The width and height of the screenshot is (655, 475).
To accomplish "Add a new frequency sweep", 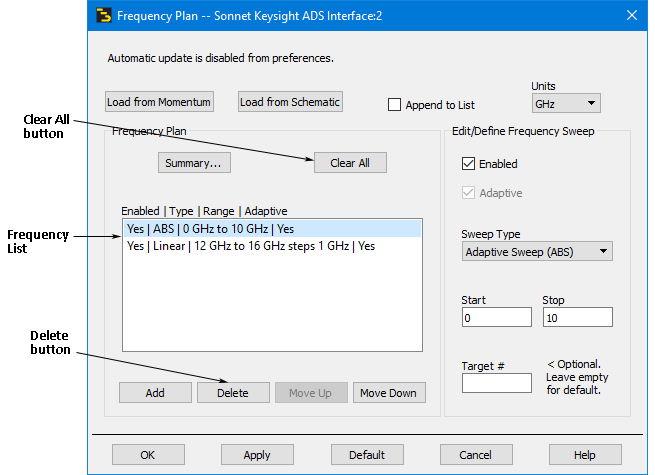I will point(155,393).
